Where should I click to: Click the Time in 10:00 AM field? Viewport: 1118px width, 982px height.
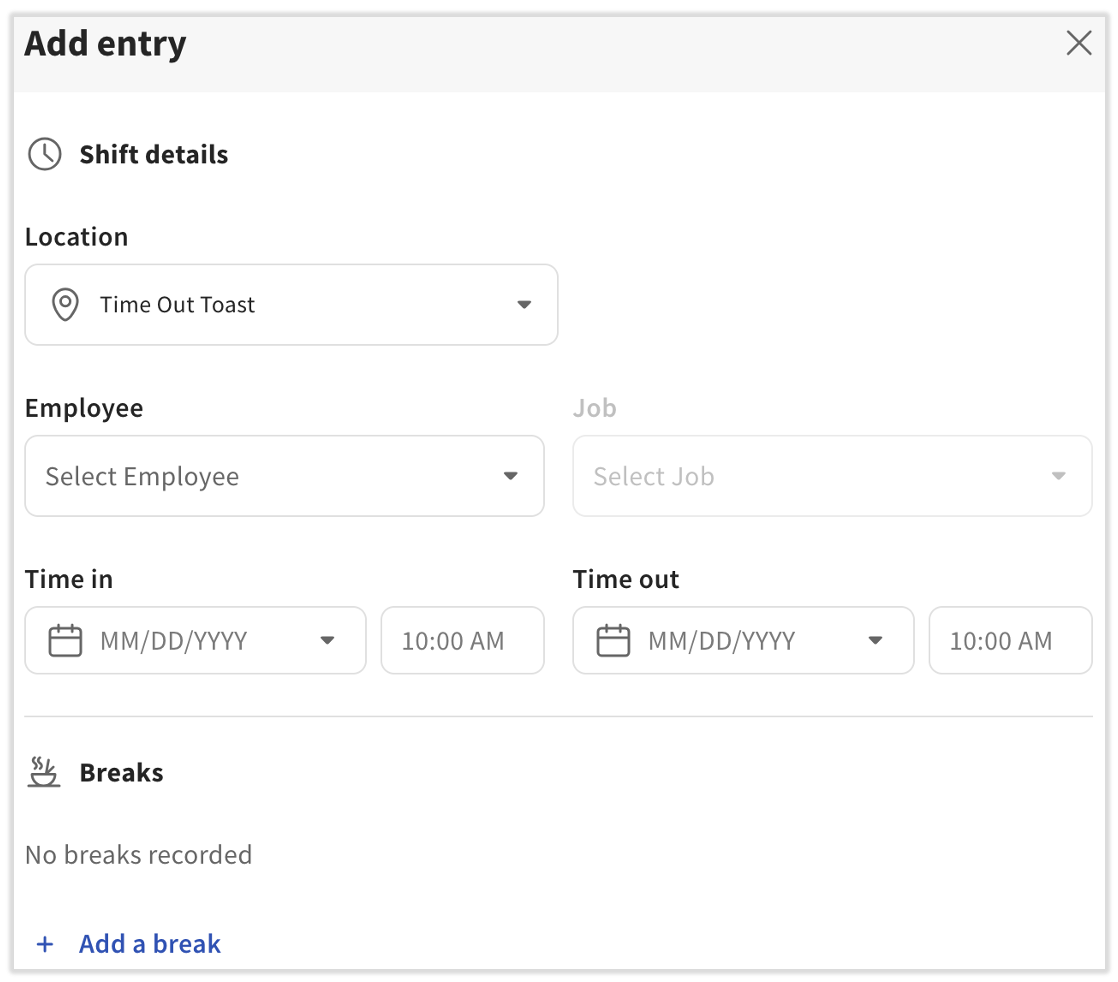point(462,640)
